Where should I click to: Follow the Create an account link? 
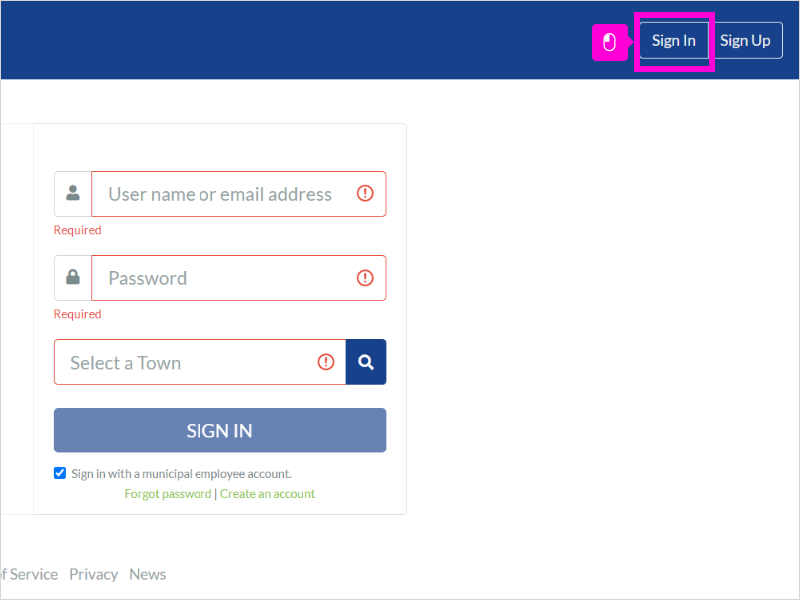pyautogui.click(x=267, y=494)
